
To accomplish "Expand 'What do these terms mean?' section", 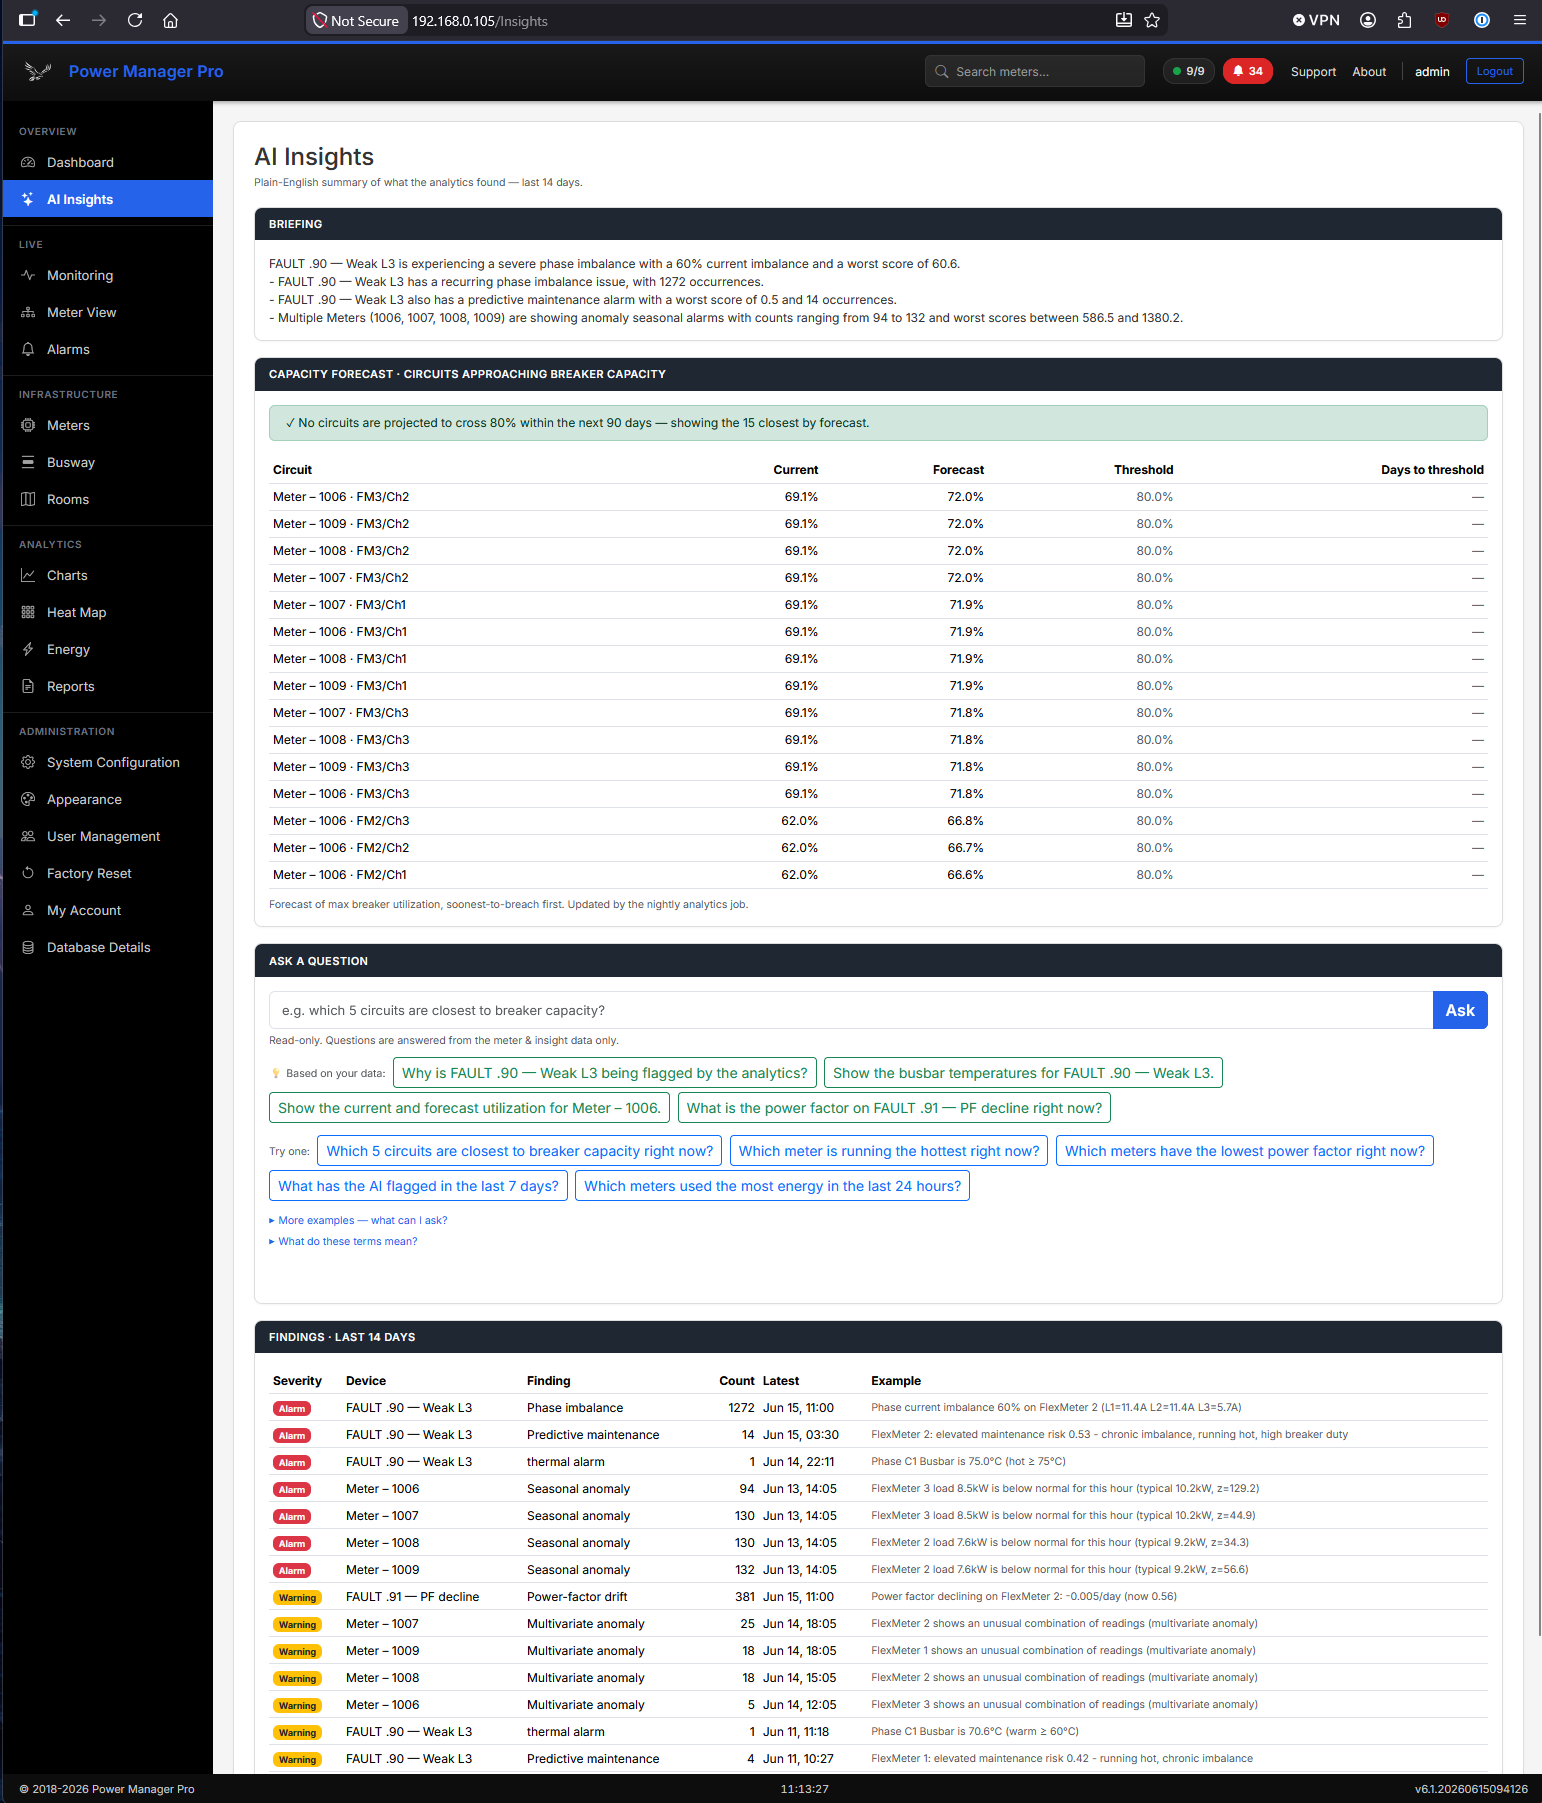I will point(343,1241).
